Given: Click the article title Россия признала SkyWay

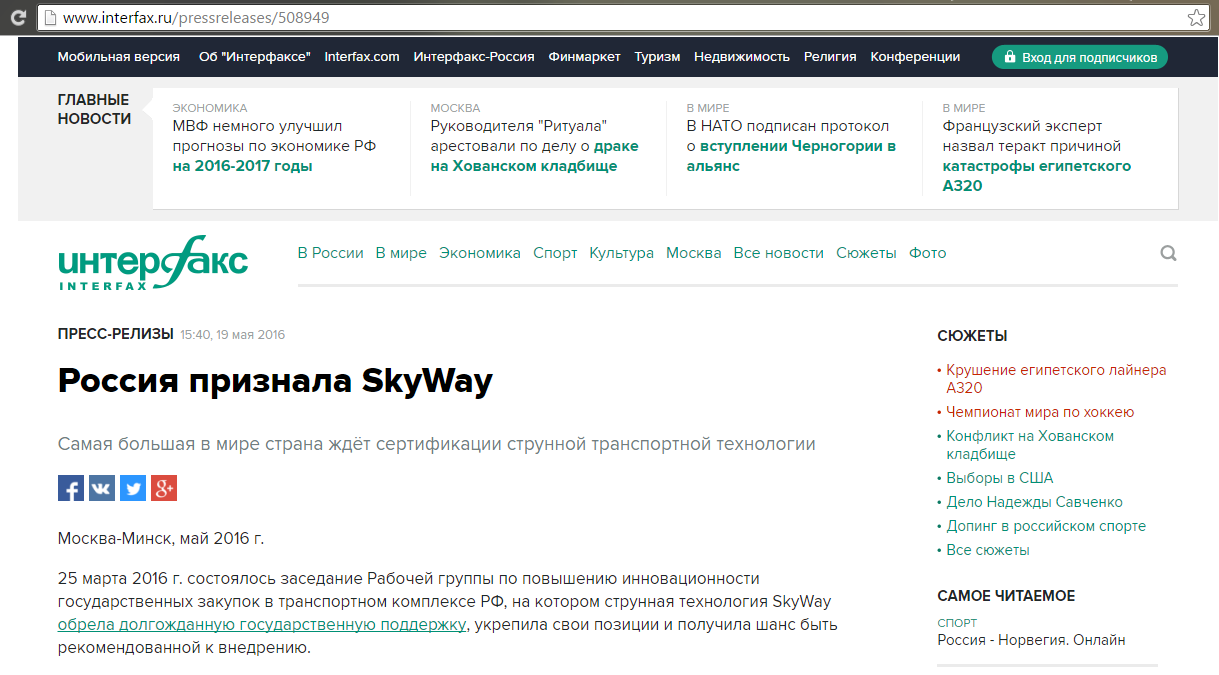Looking at the screenshot, I should pos(275,381).
